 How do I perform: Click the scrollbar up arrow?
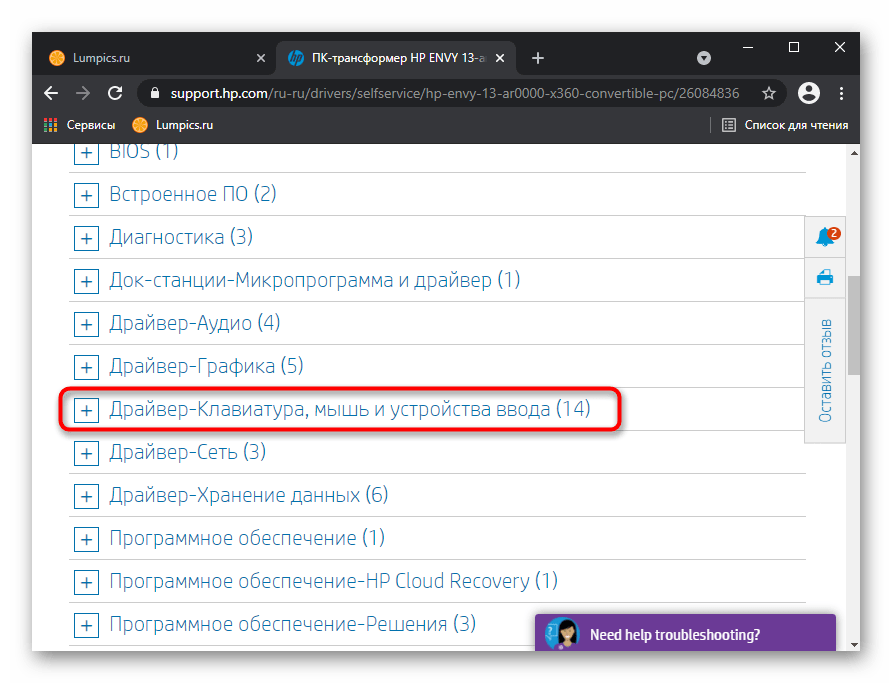pos(854,153)
